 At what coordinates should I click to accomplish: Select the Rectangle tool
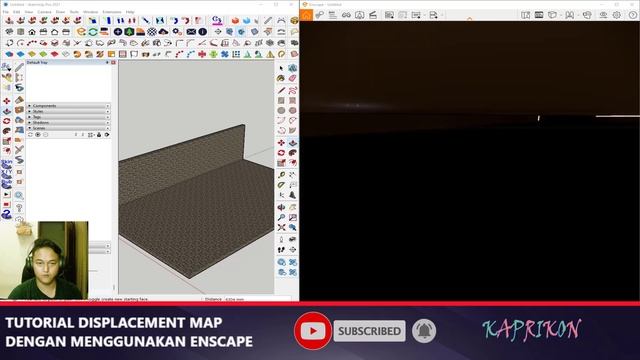pyautogui.click(x=281, y=100)
